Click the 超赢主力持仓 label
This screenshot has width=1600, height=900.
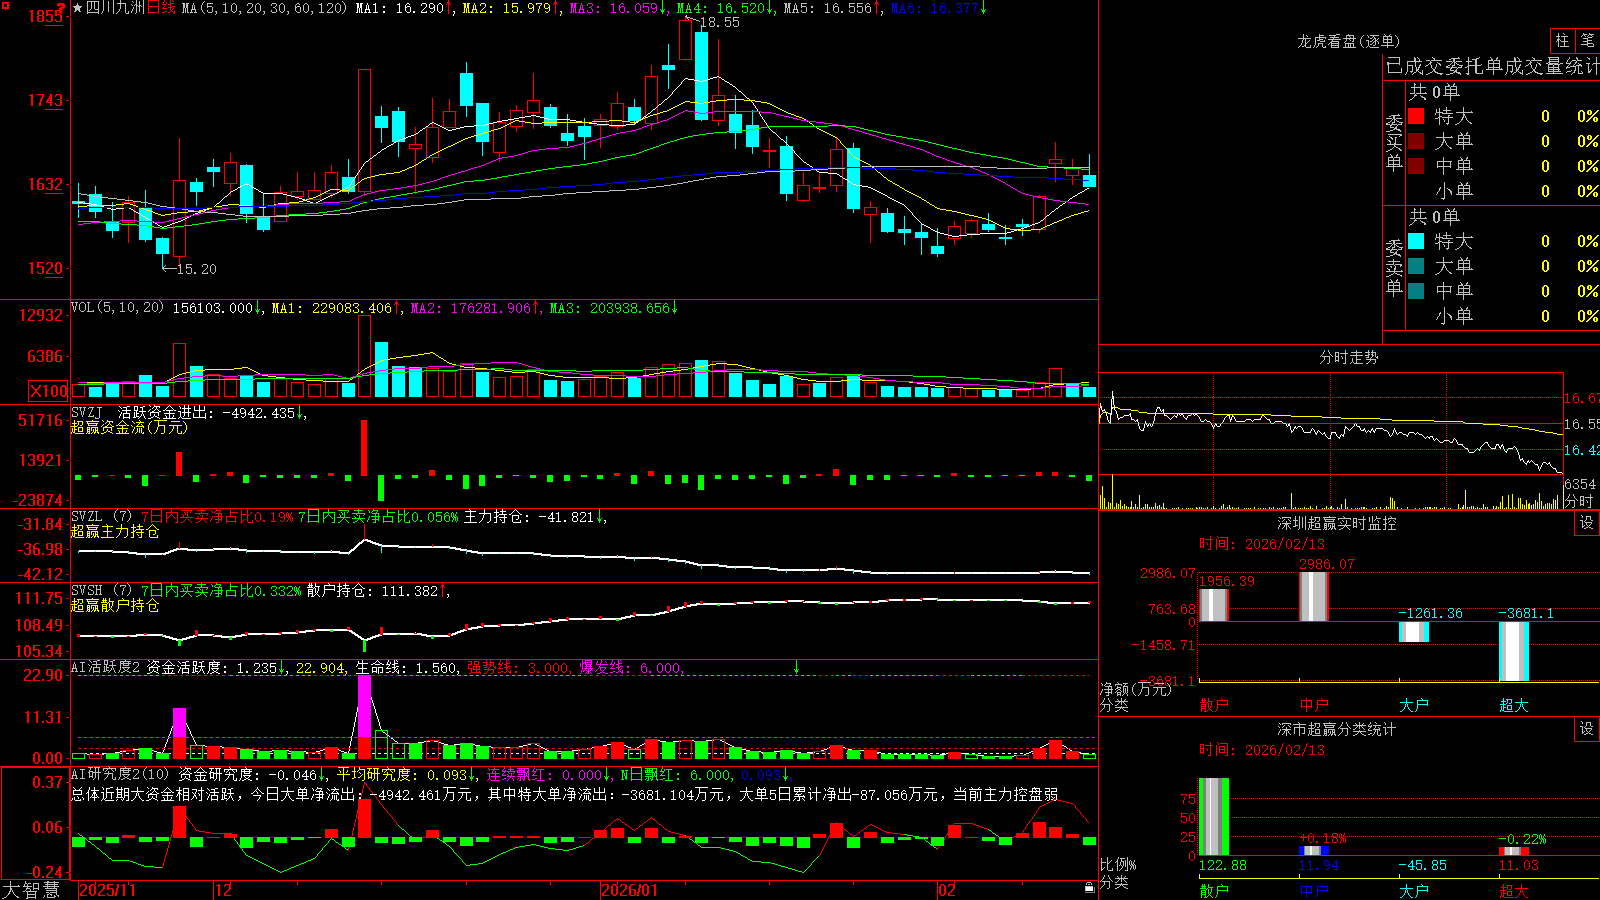click(x=115, y=532)
